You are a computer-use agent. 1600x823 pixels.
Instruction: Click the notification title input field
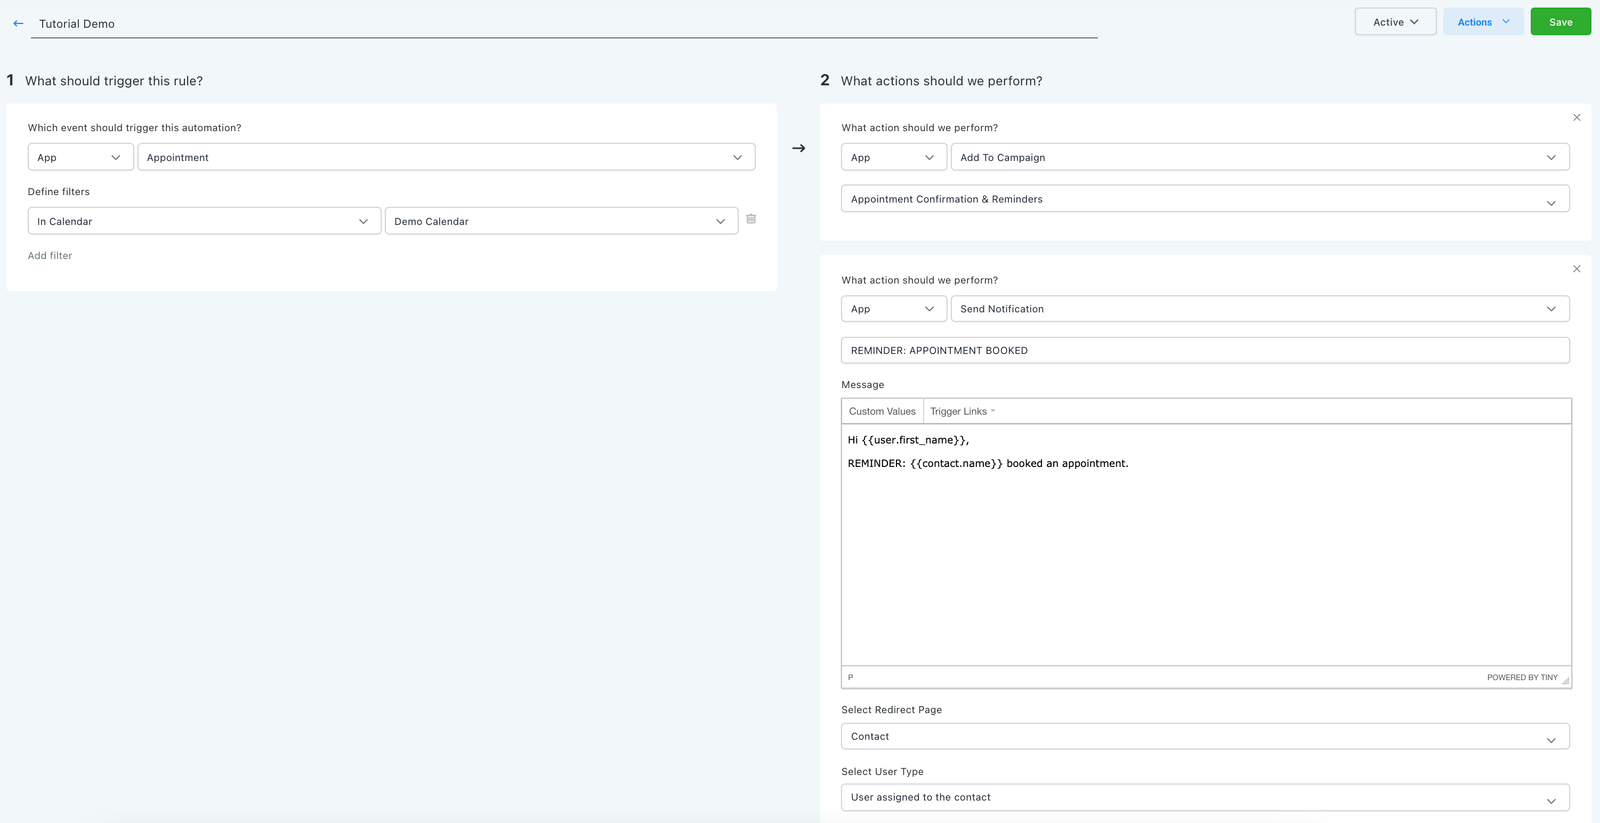pos(1204,351)
